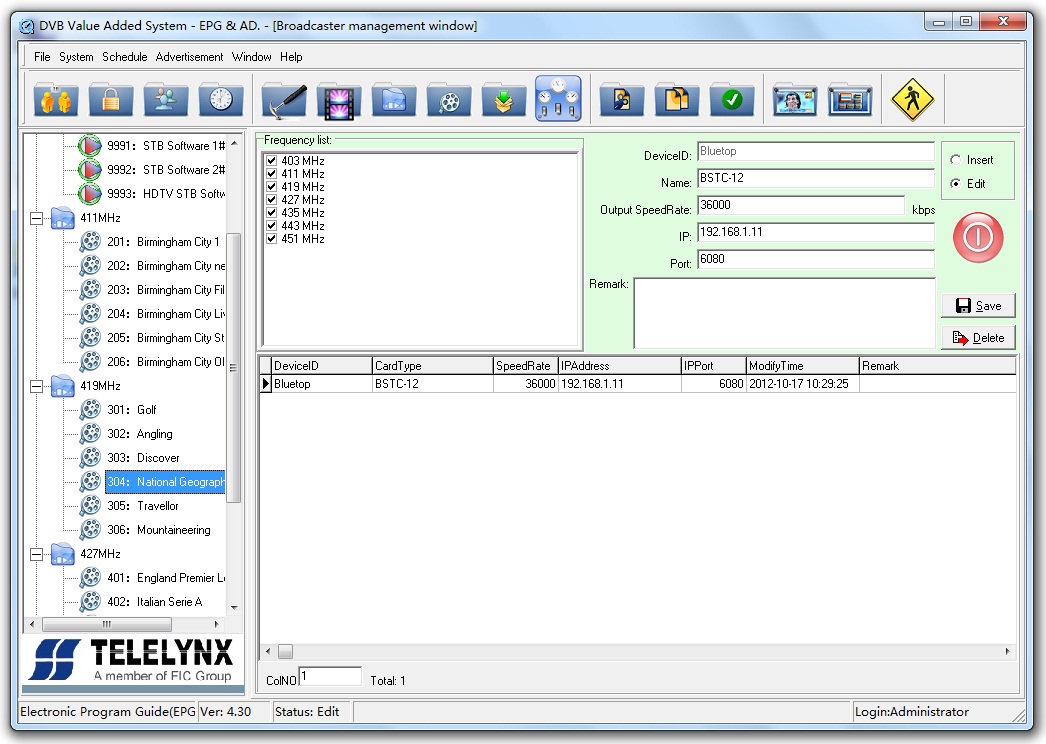Open the clock folder toolbar icon
1046x744 pixels.
click(x=221, y=100)
